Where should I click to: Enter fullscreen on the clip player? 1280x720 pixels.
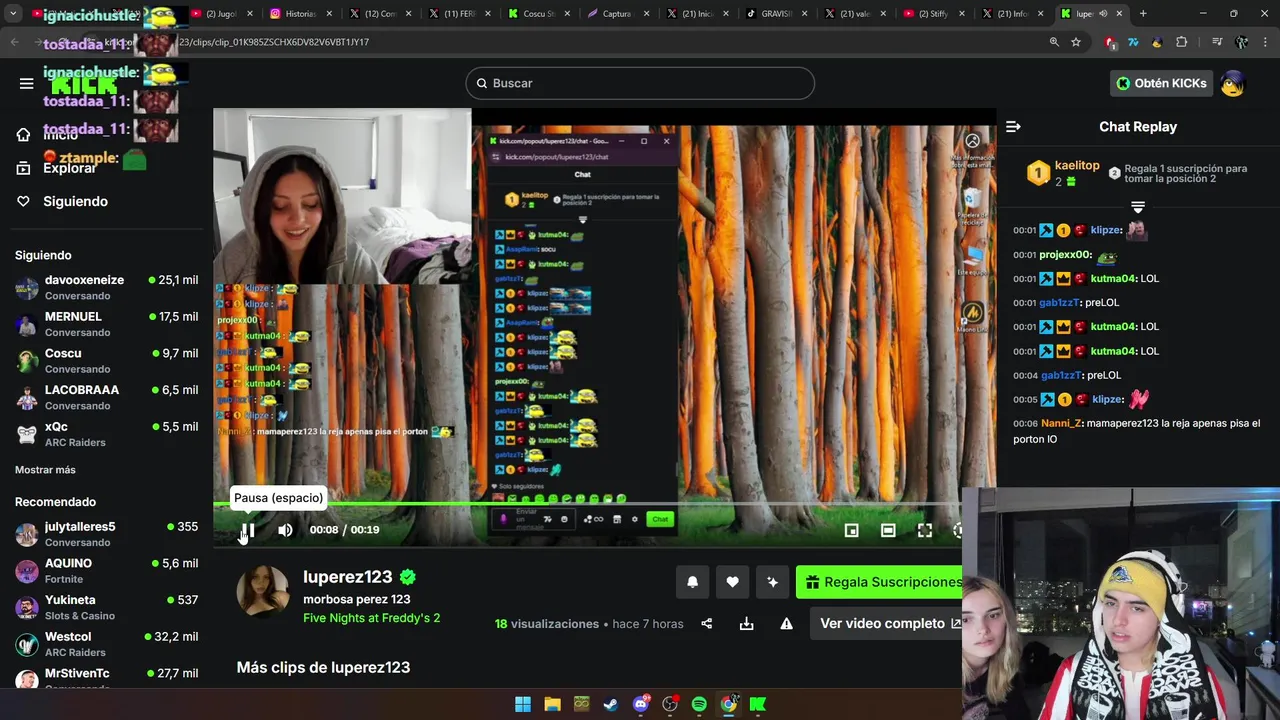click(x=925, y=530)
